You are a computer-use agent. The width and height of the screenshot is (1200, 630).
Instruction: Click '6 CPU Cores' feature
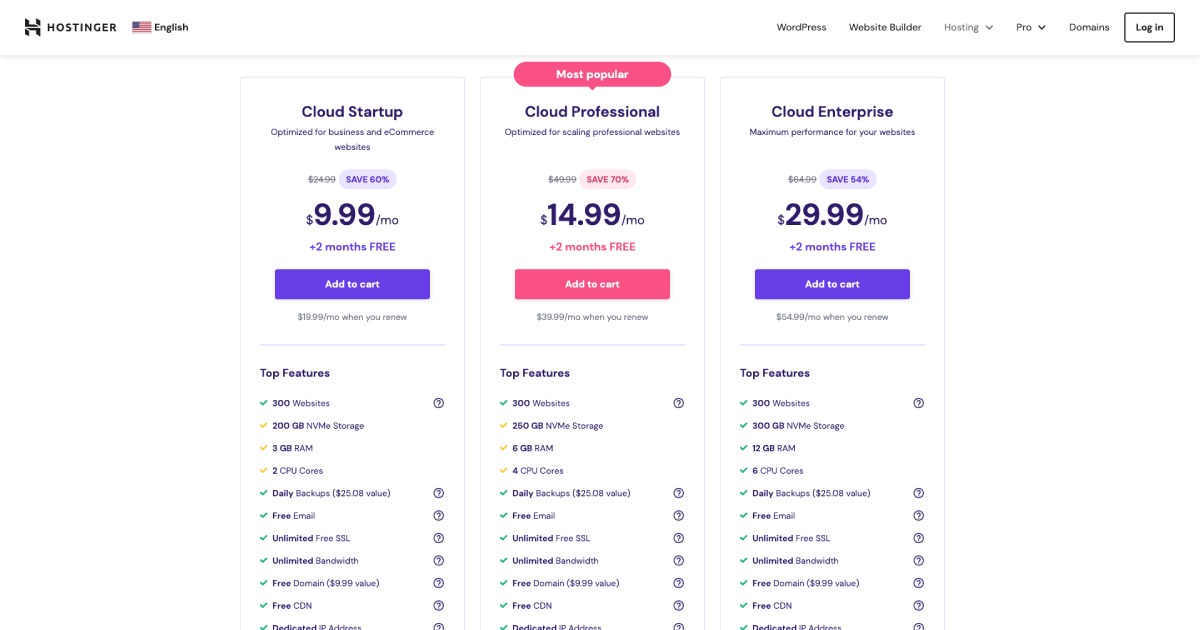(x=777, y=471)
